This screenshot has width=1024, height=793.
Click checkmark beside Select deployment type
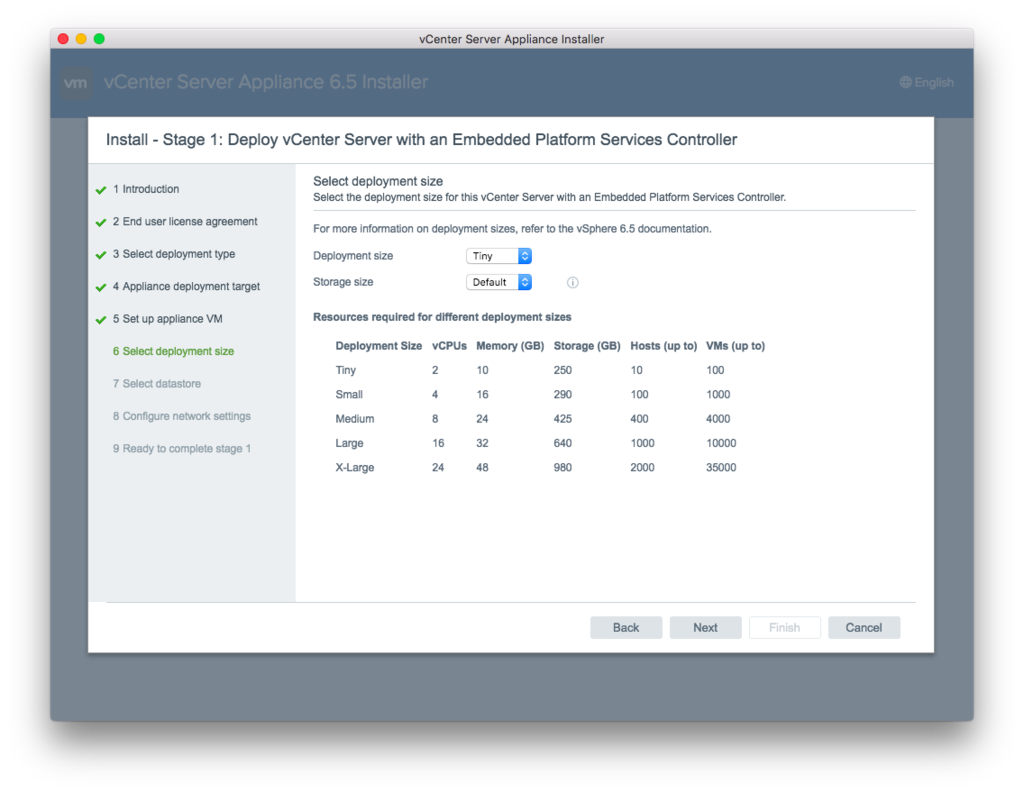click(101, 255)
